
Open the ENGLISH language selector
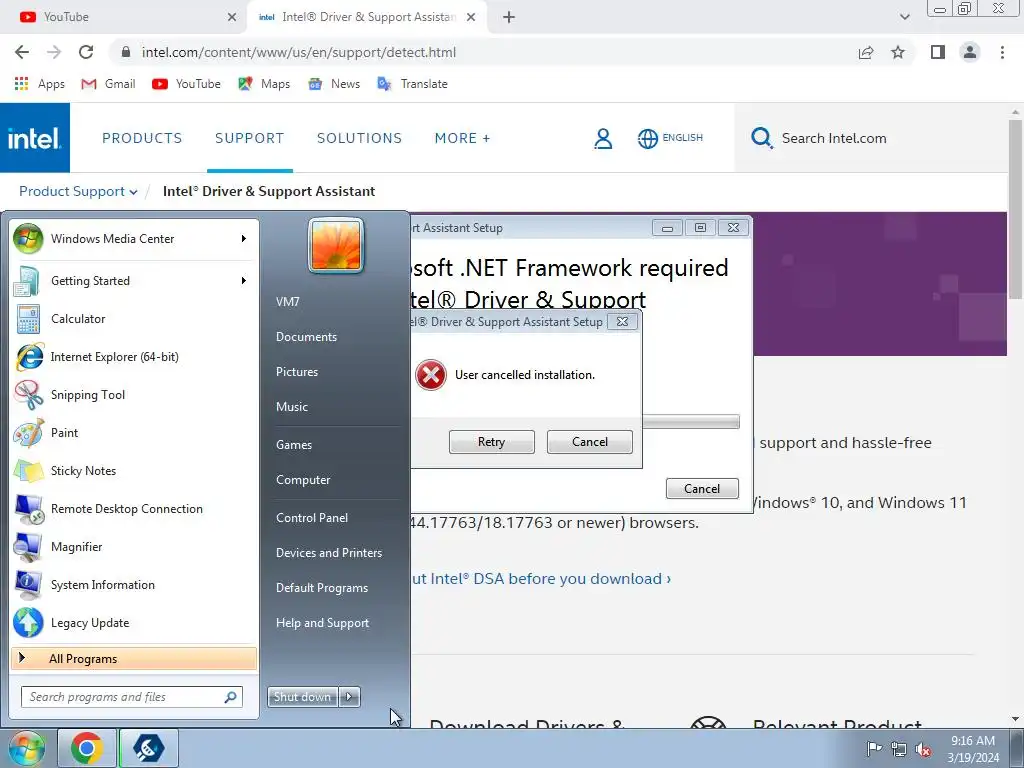[x=671, y=138]
